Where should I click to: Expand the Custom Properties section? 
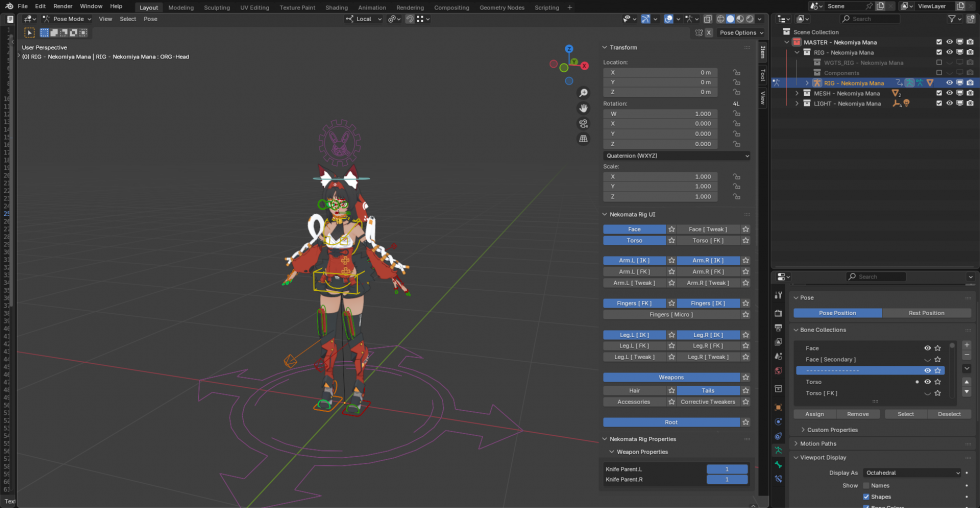(x=831, y=430)
